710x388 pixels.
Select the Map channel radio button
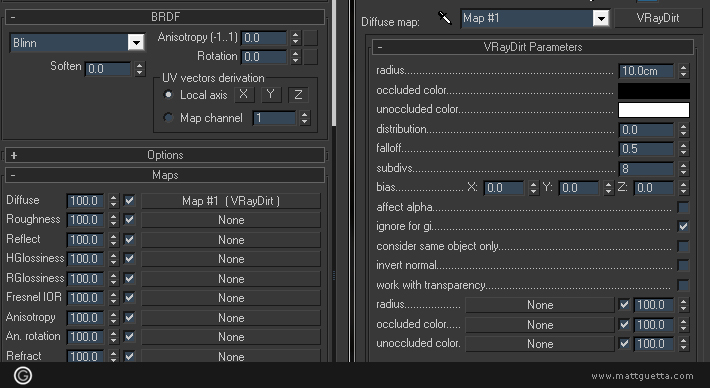[x=168, y=118]
